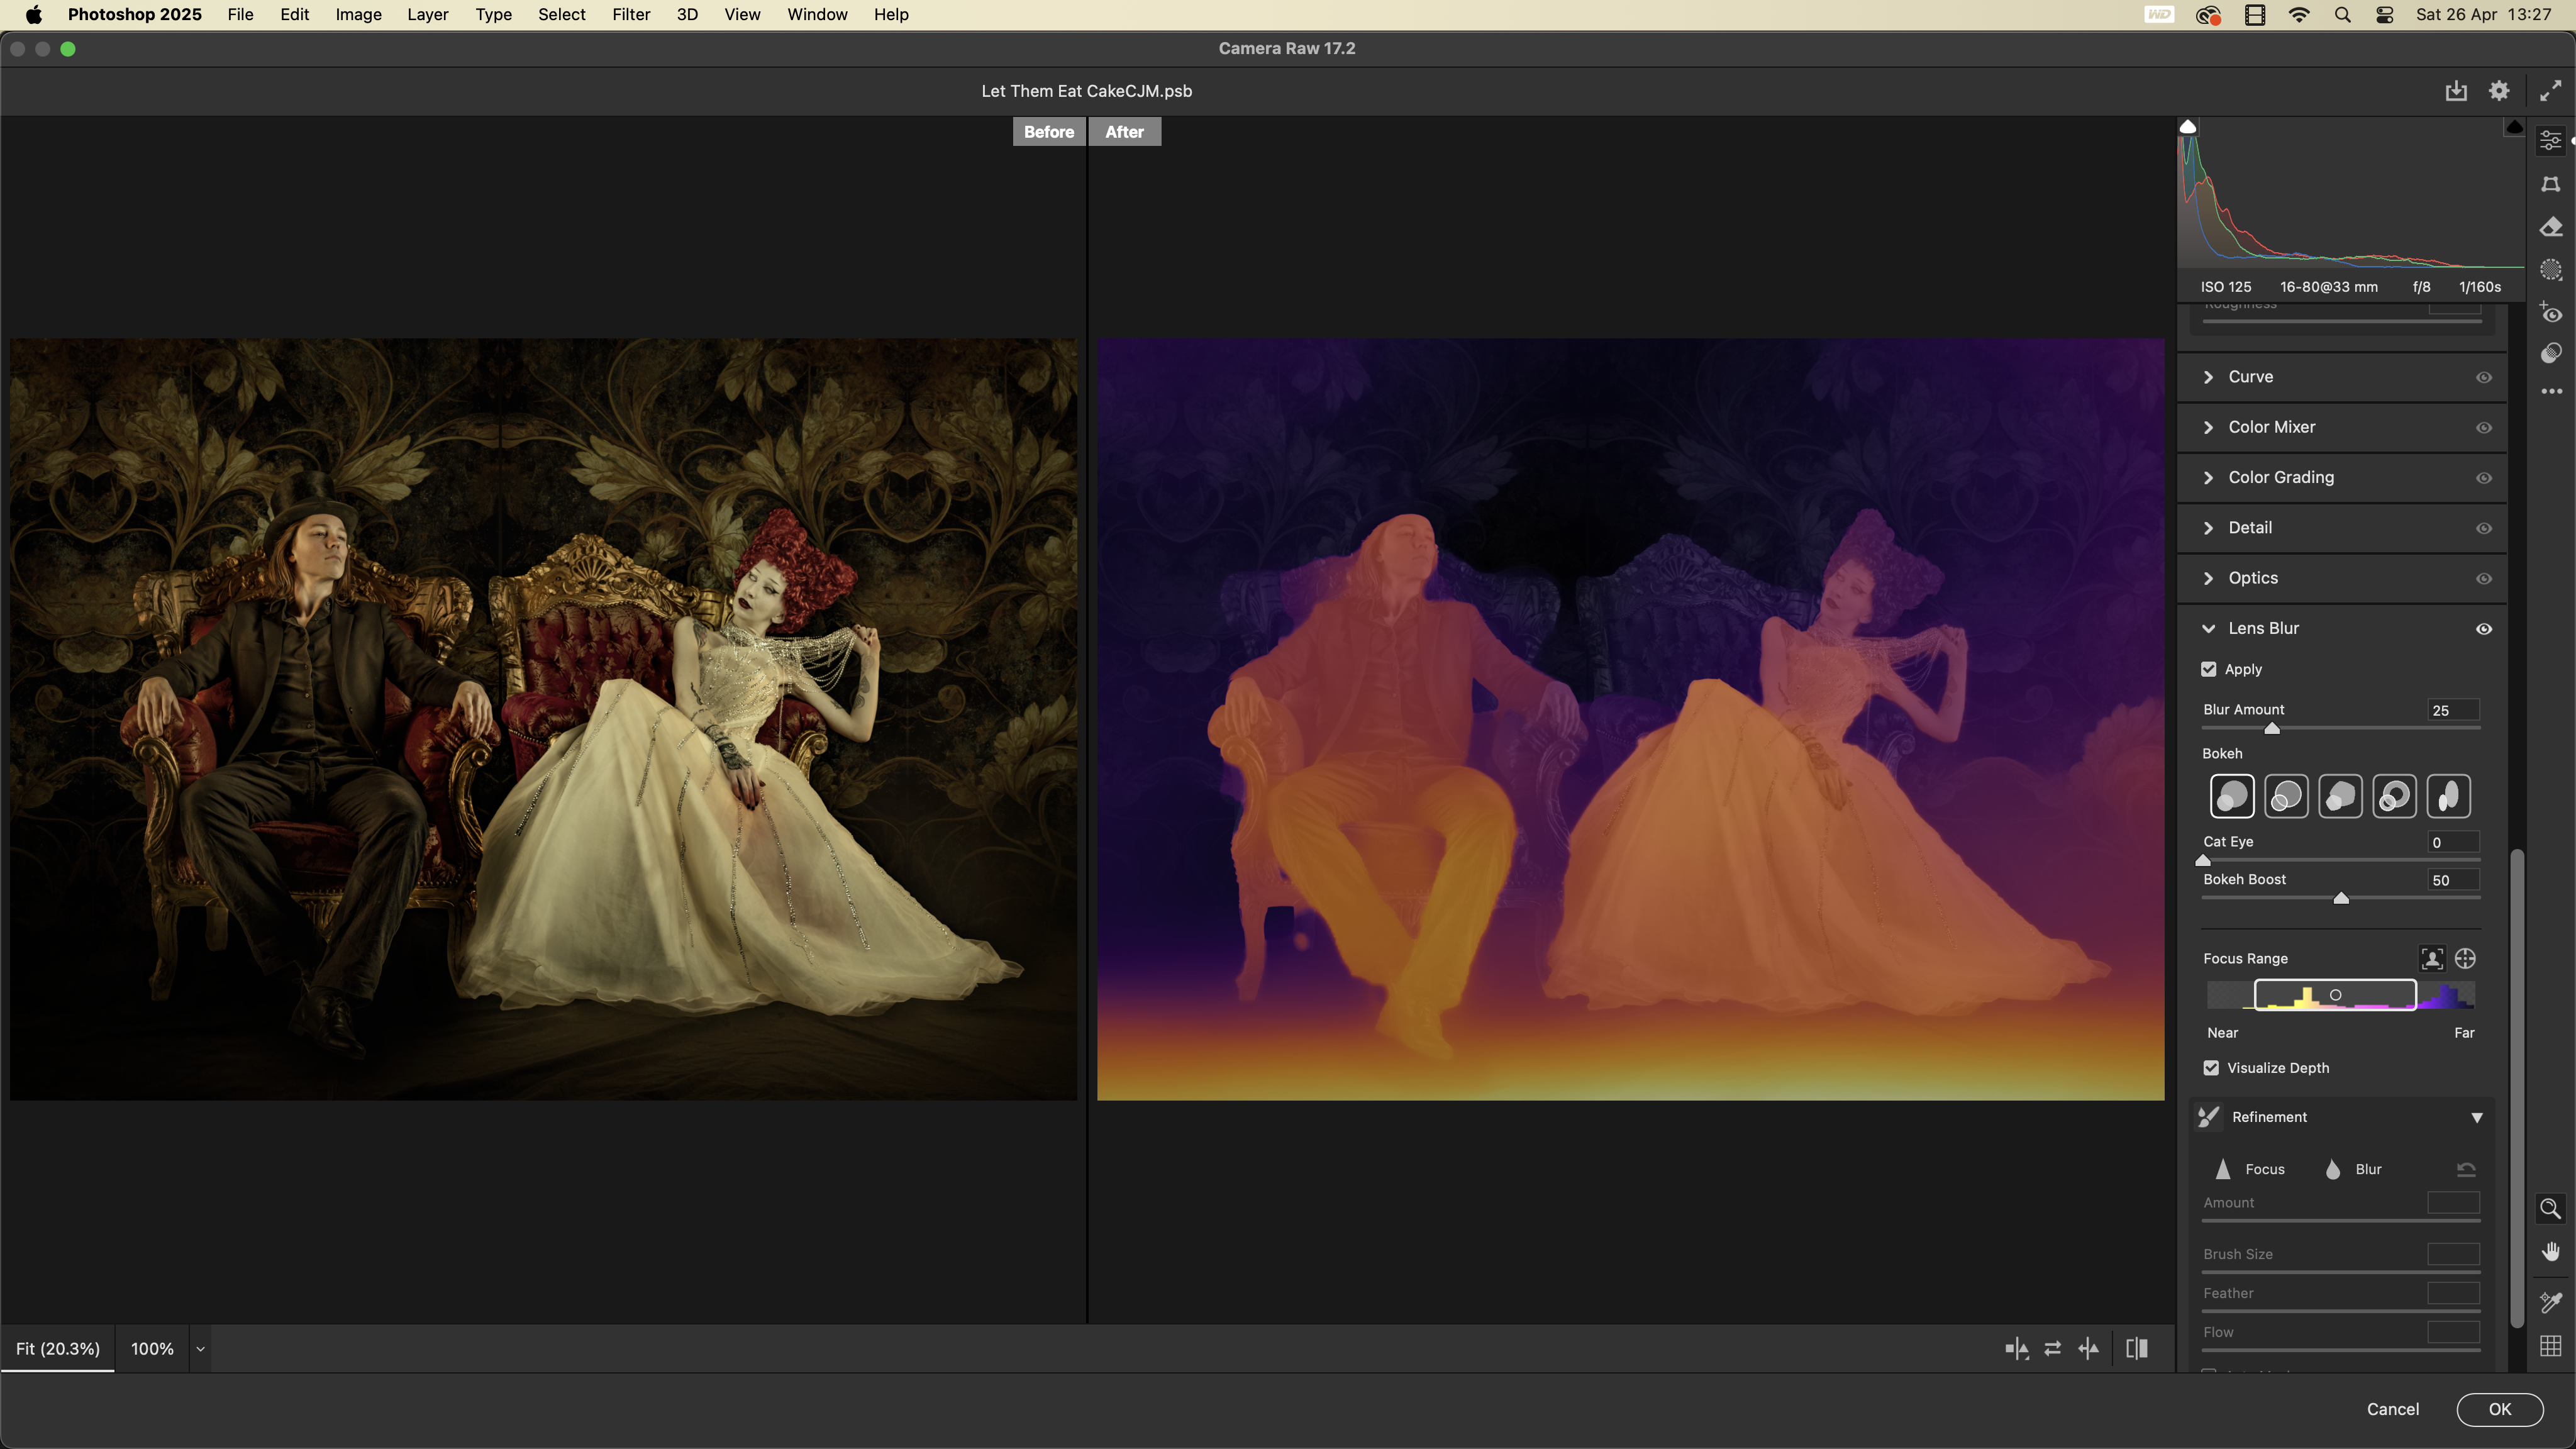The image size is (2576, 1449).
Task: Open the Masking tool icon
Action: click(x=2550, y=270)
